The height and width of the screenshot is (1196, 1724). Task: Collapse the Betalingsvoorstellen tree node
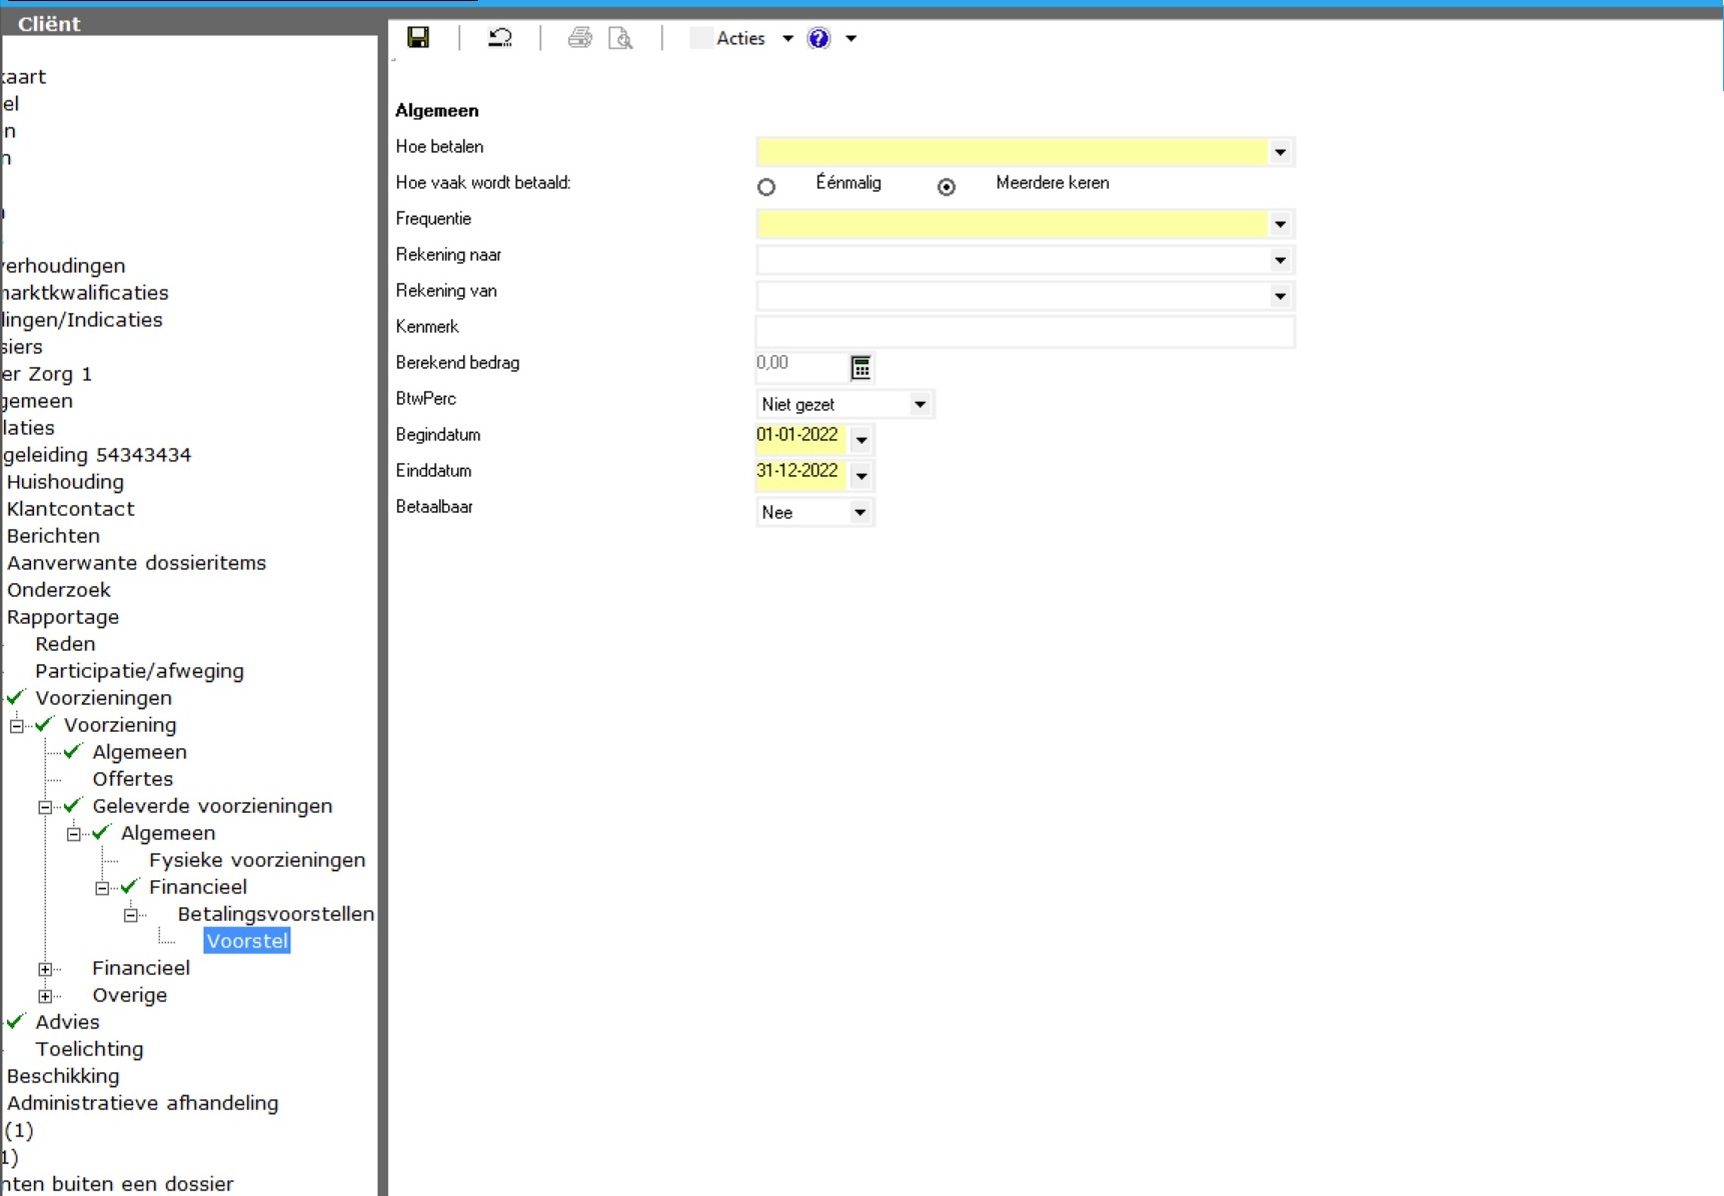[x=131, y=915]
